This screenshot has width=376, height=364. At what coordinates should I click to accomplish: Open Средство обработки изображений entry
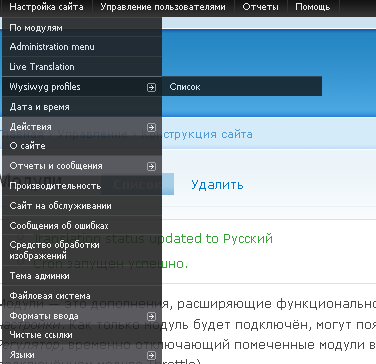point(82,251)
